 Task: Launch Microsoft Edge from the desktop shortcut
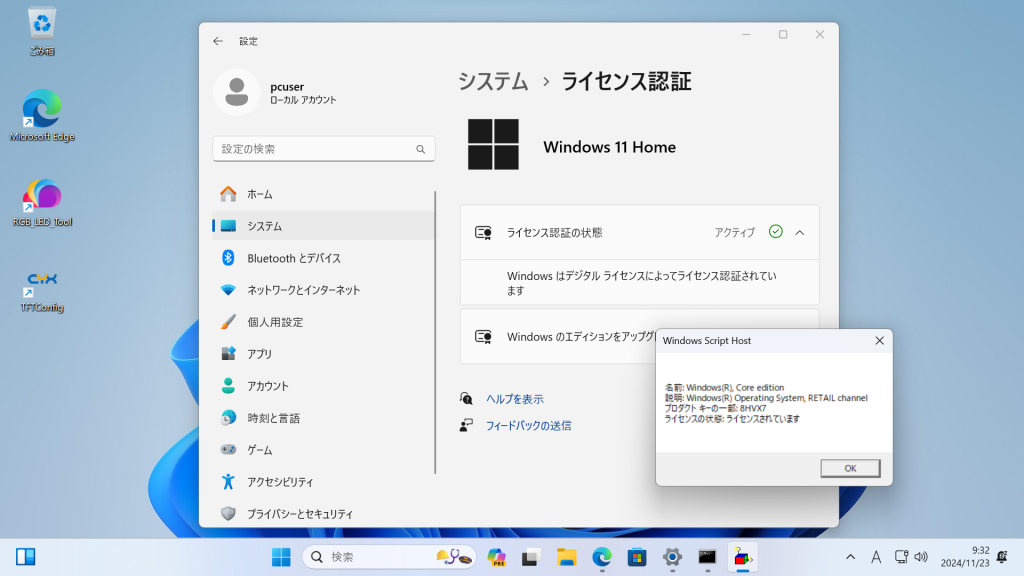[x=42, y=116]
